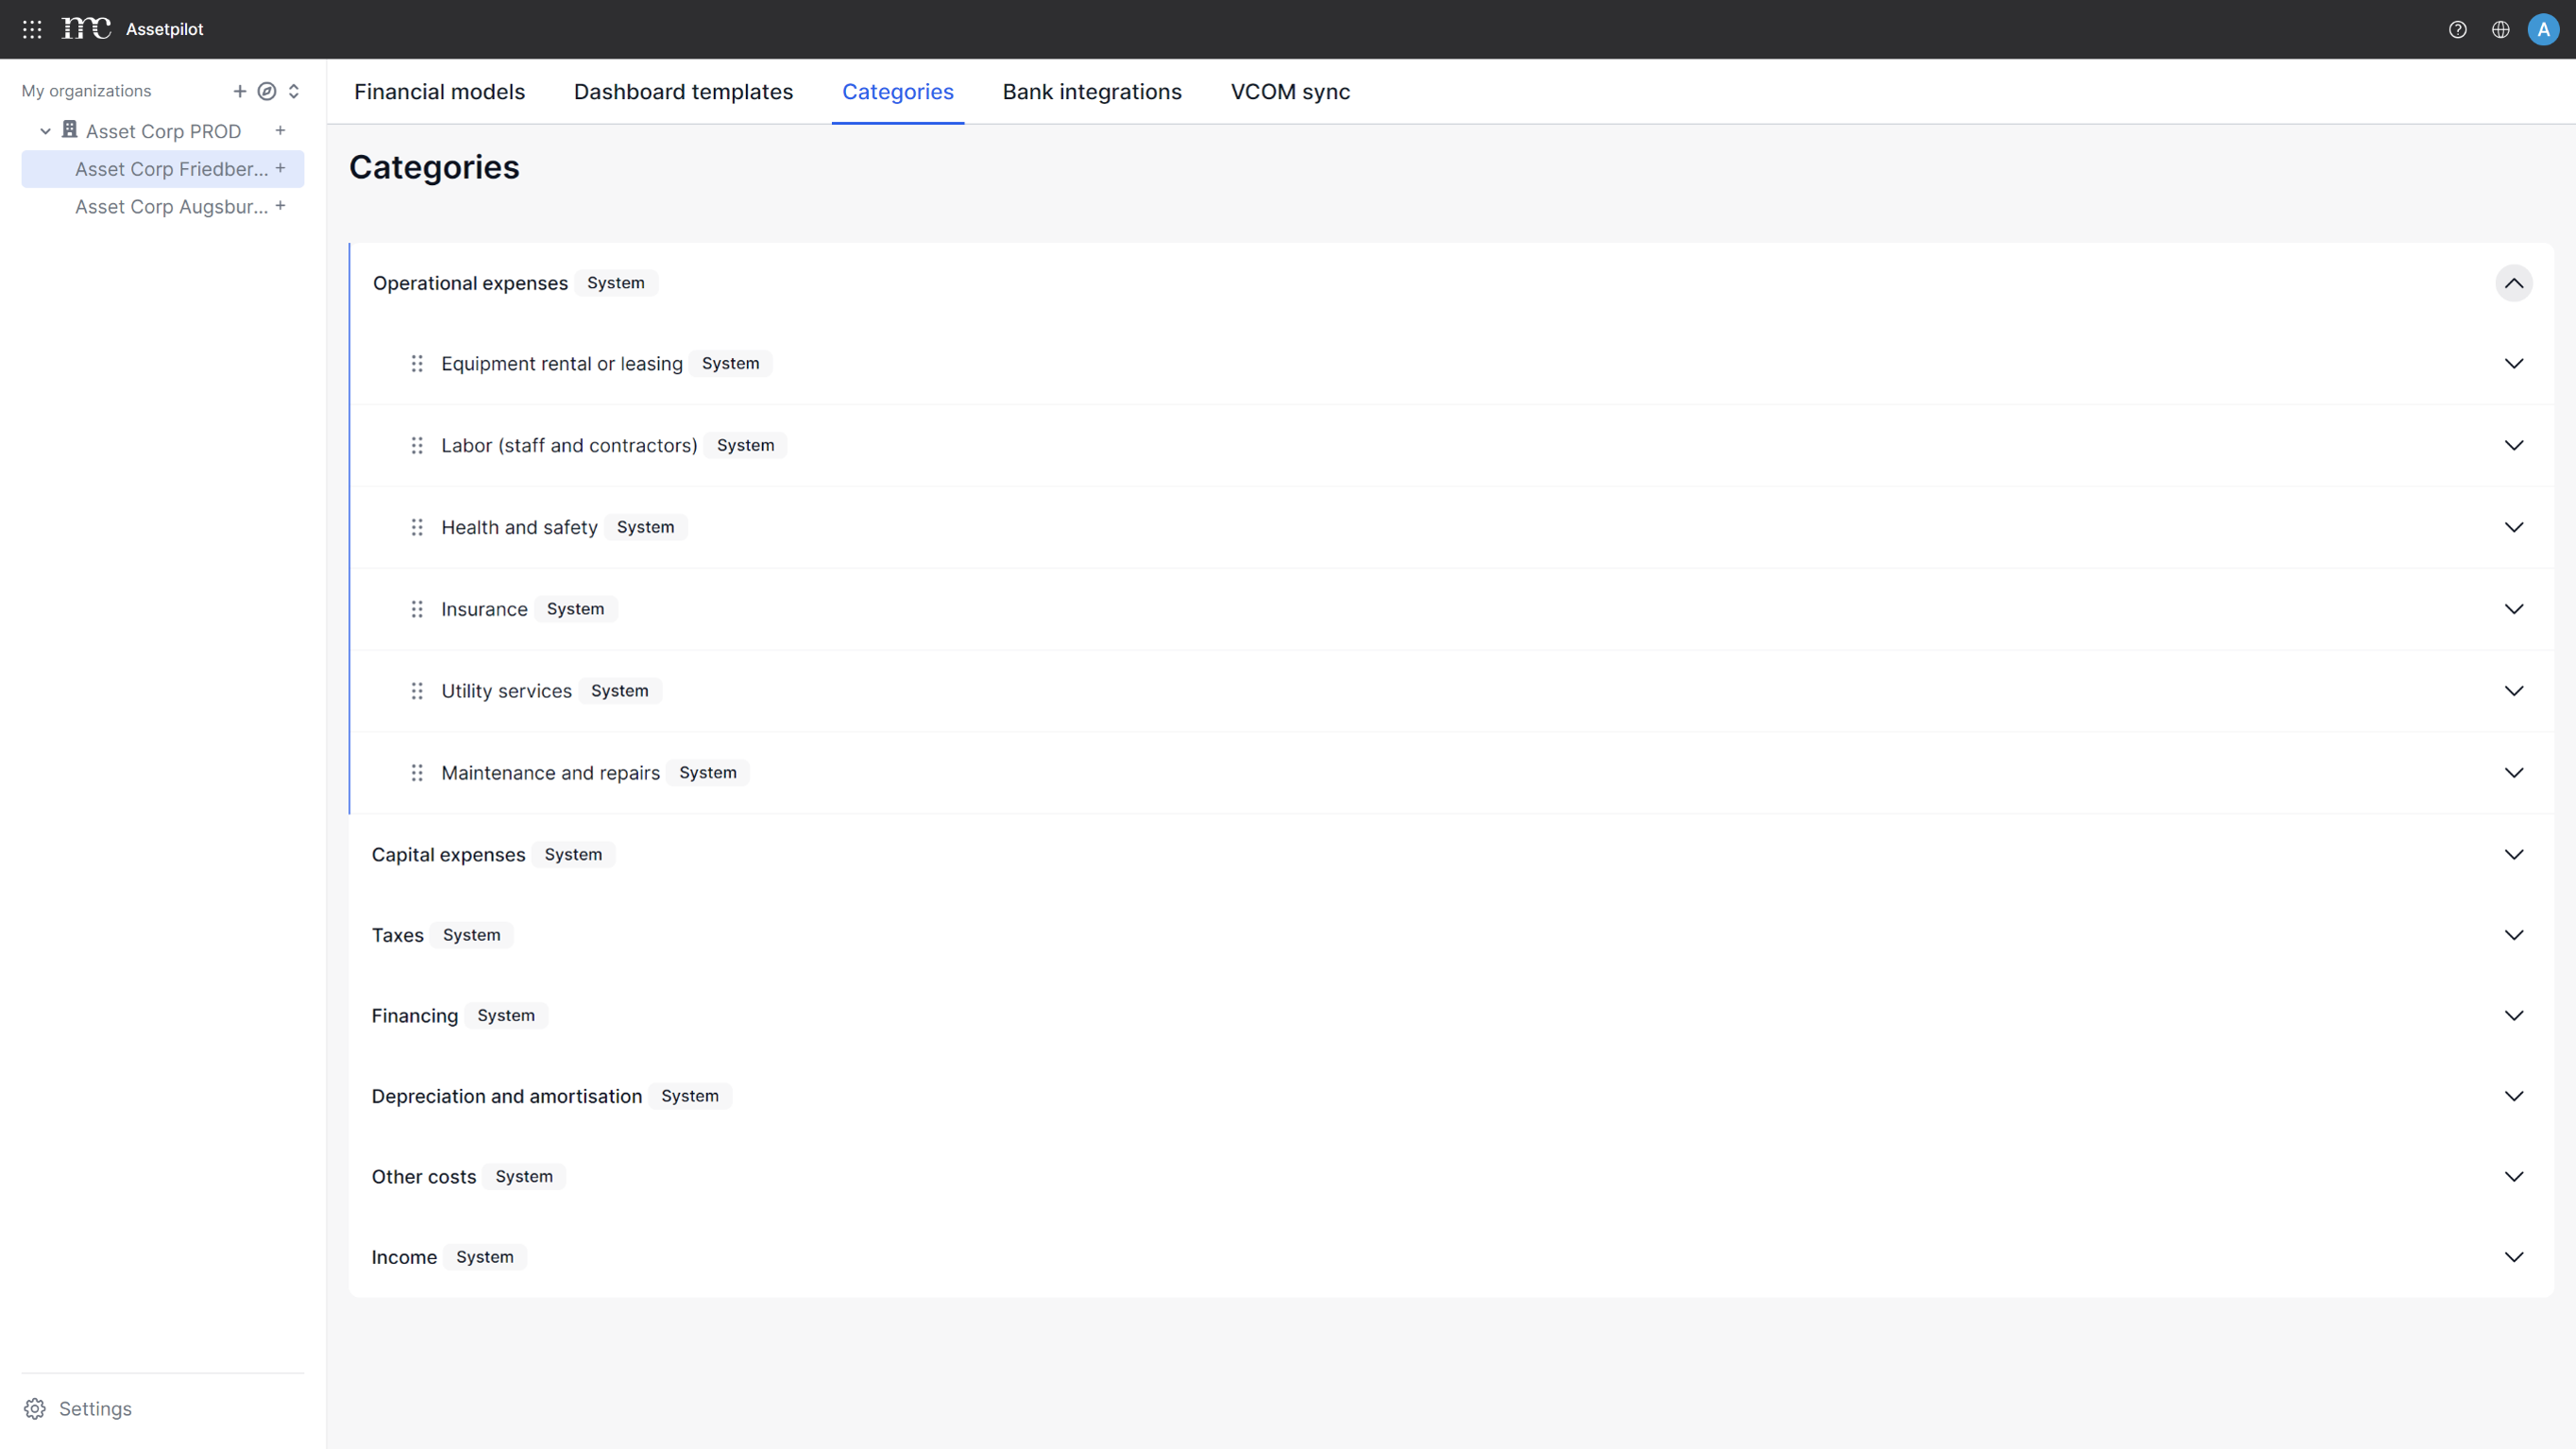Switch to the Bank integrations tab

coord(1092,91)
